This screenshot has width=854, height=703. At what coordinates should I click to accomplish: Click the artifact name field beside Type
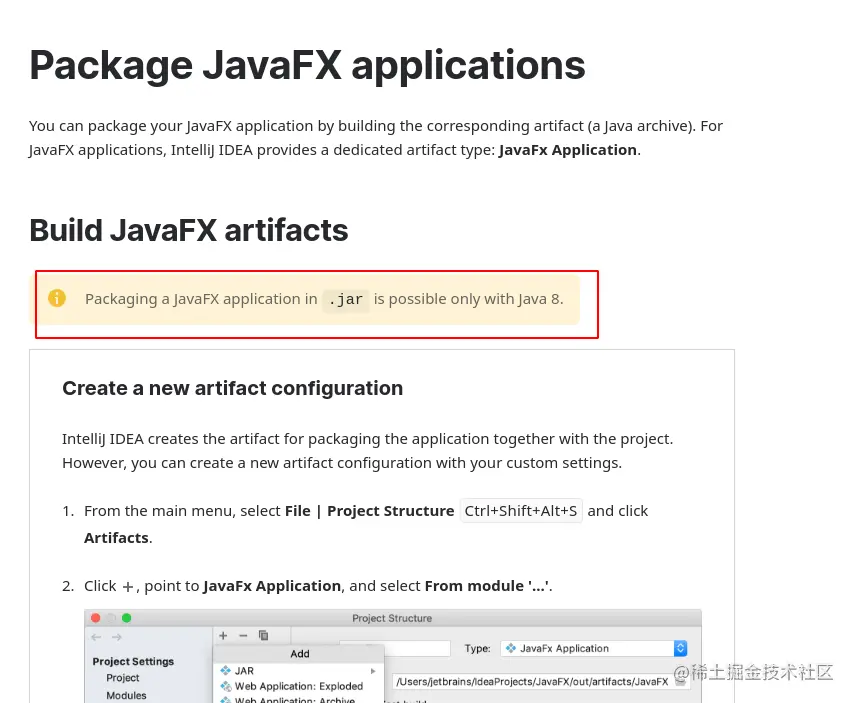395,648
